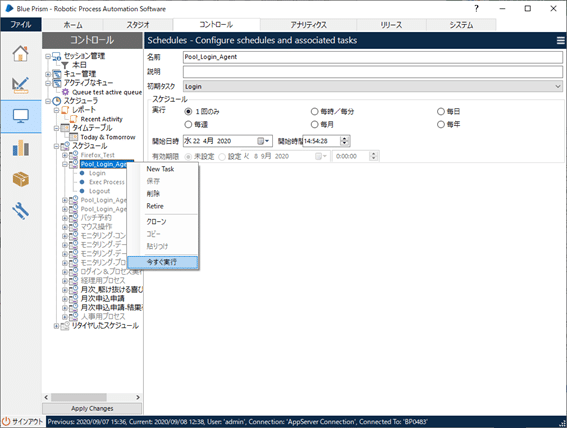Click the Apply Changes button
Image resolution: width=567 pixels, height=428 pixels.
pyautogui.click(x=92, y=408)
